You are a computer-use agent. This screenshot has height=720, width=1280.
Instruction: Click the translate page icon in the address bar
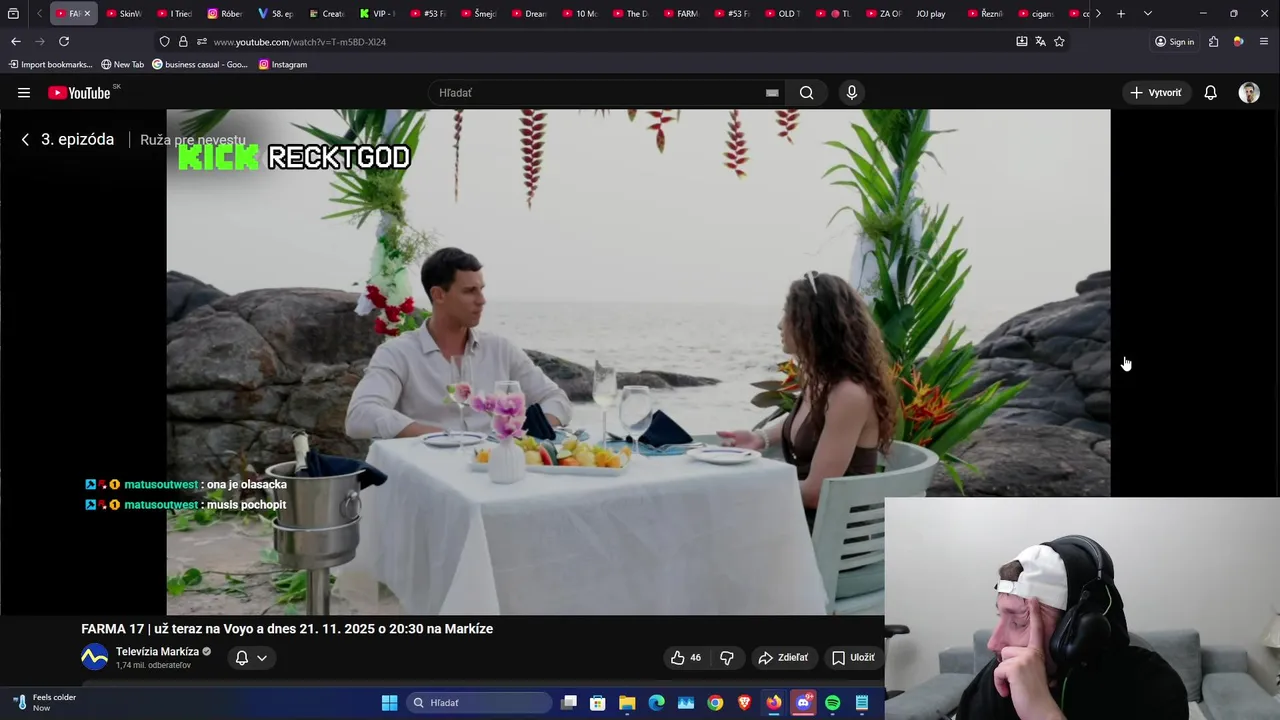point(1040,42)
